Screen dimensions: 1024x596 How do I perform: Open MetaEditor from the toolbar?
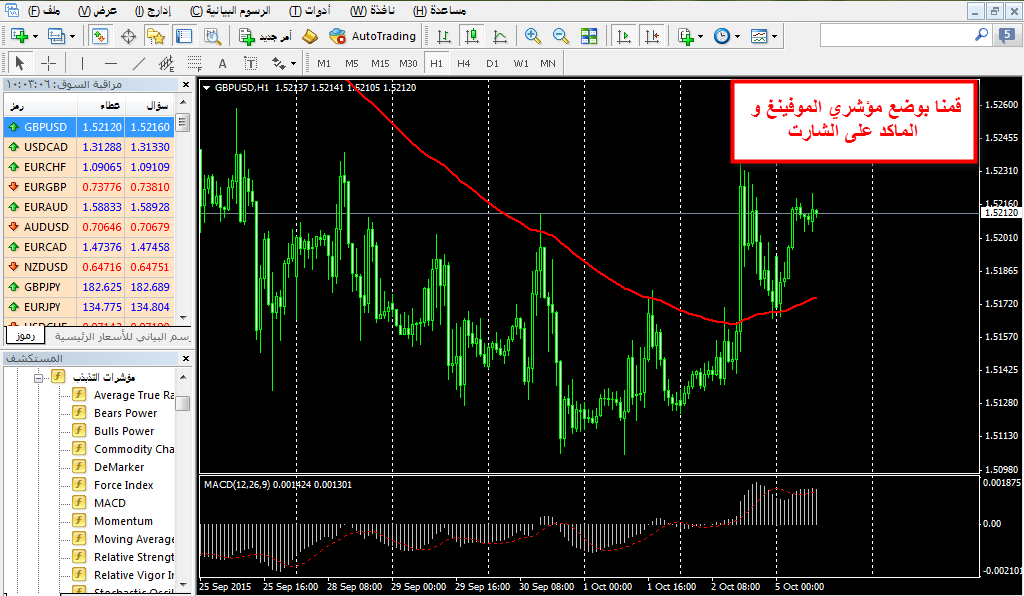310,37
